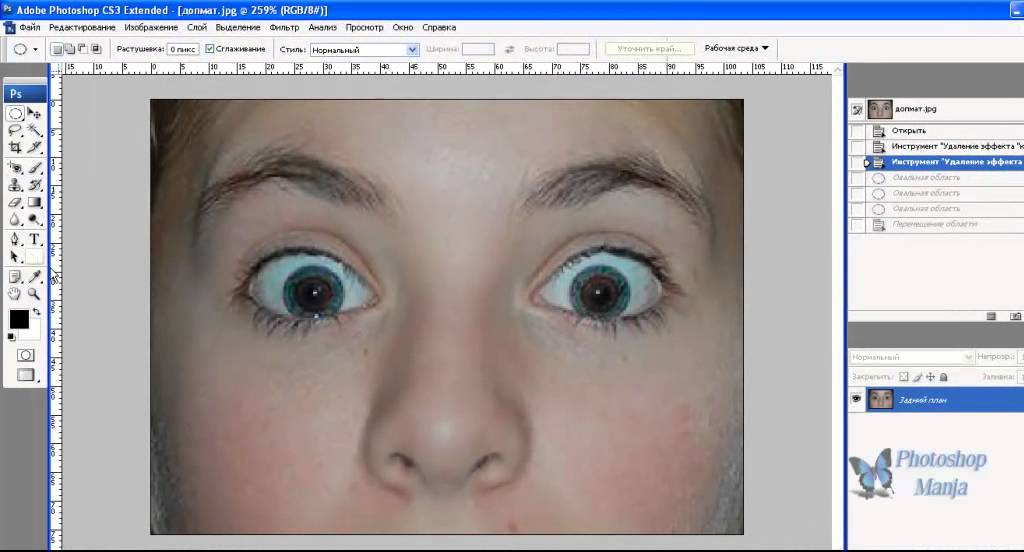
Task: Open the Справка menu
Action: click(x=439, y=27)
